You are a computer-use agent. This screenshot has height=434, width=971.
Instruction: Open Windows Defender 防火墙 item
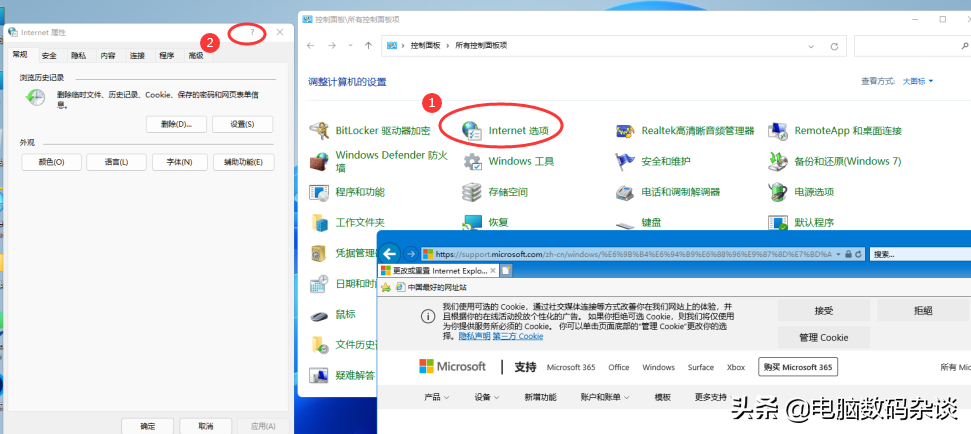pos(378,161)
